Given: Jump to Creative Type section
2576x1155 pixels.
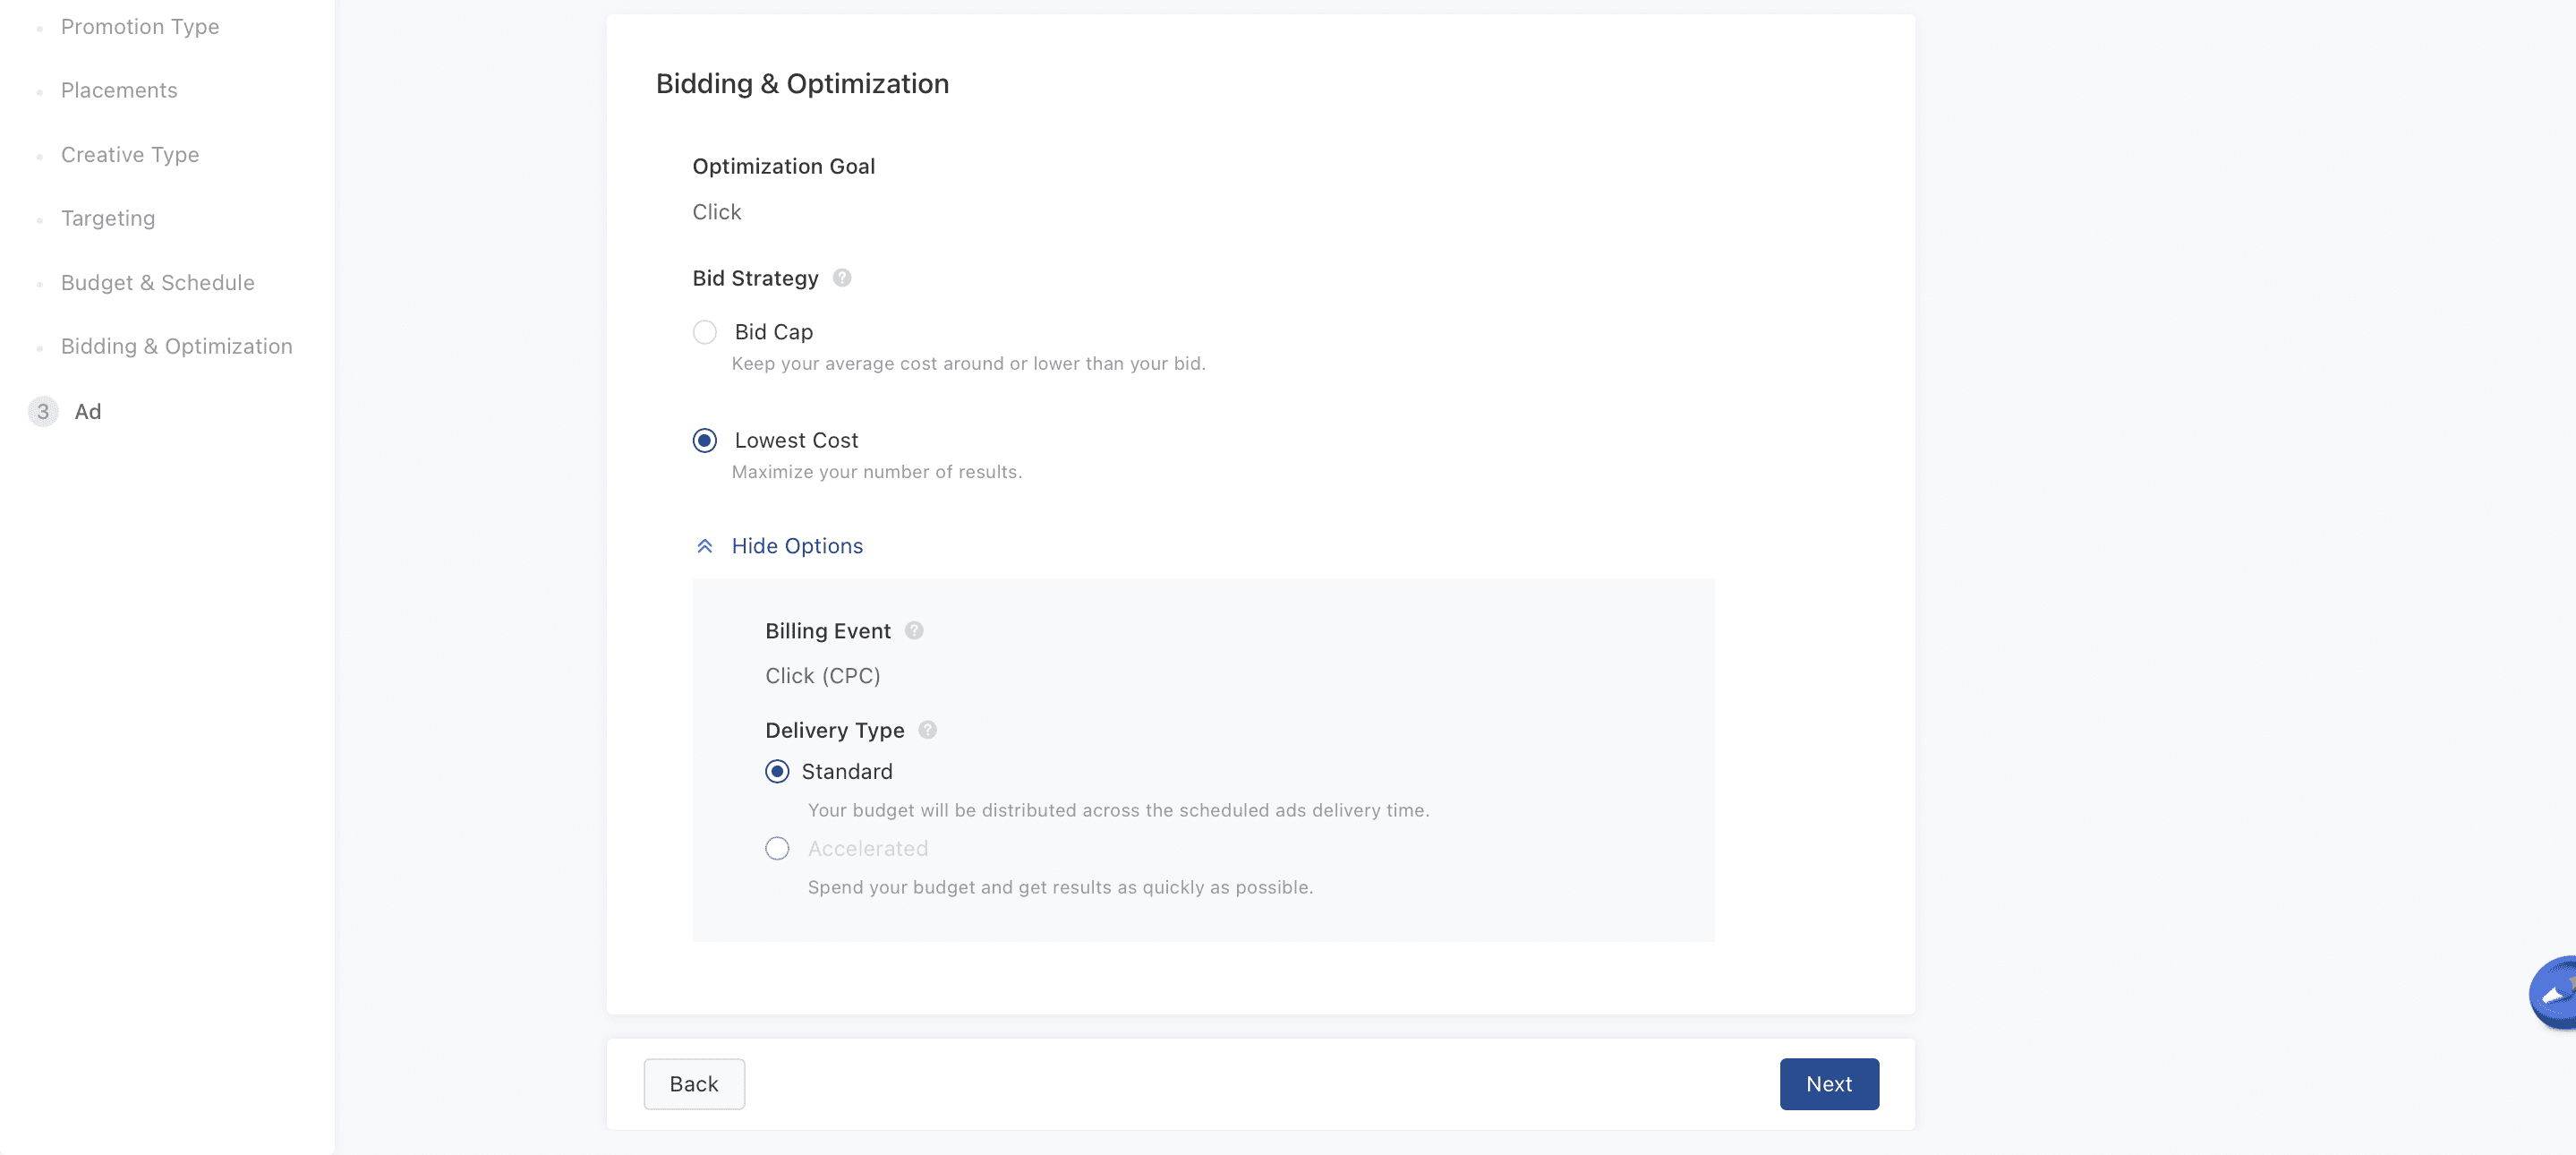Looking at the screenshot, I should (x=130, y=155).
